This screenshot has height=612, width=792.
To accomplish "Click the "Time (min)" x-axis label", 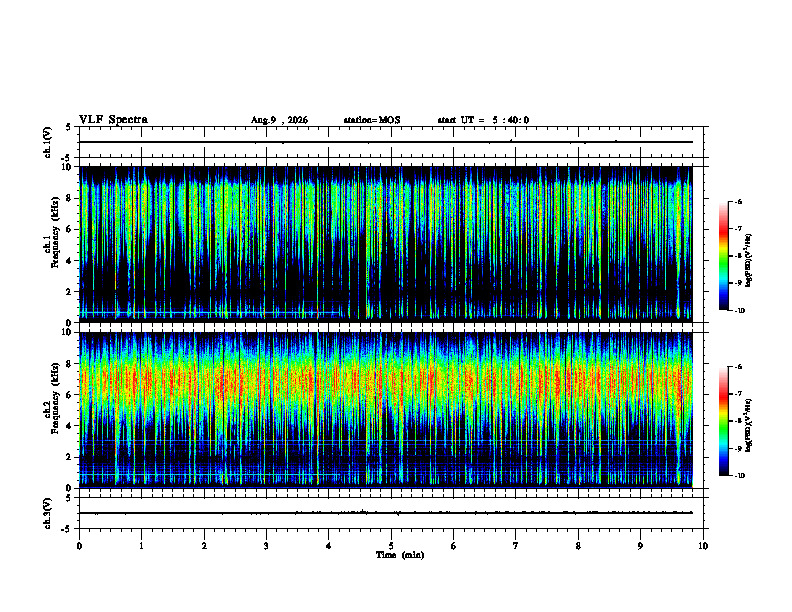I will tap(400, 555).
